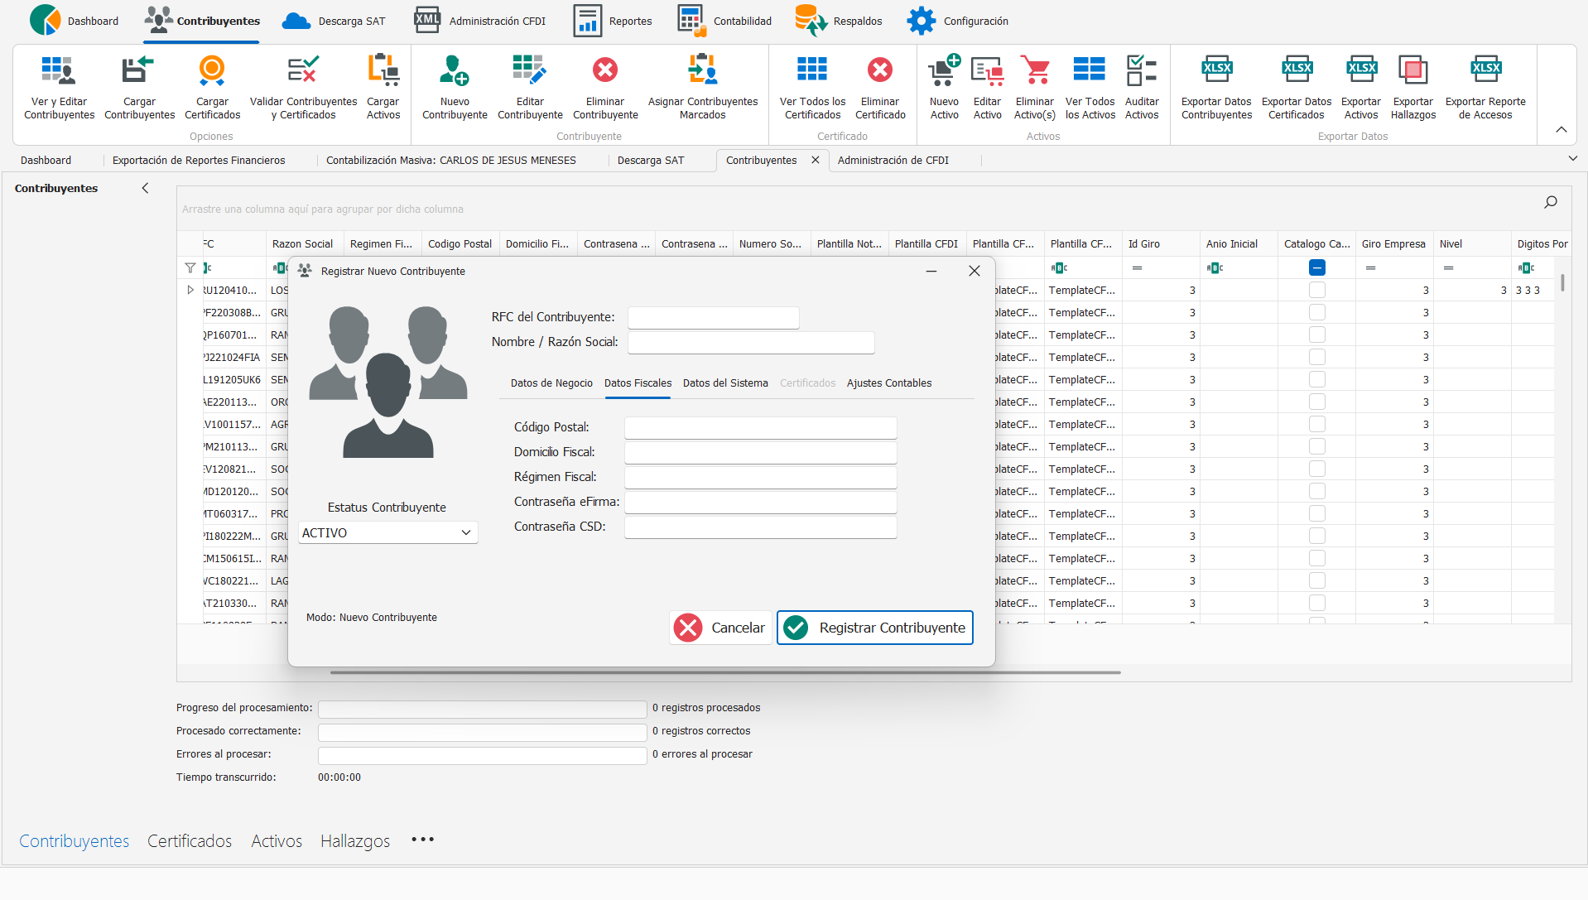Open the Contabilidad menu

click(x=724, y=21)
